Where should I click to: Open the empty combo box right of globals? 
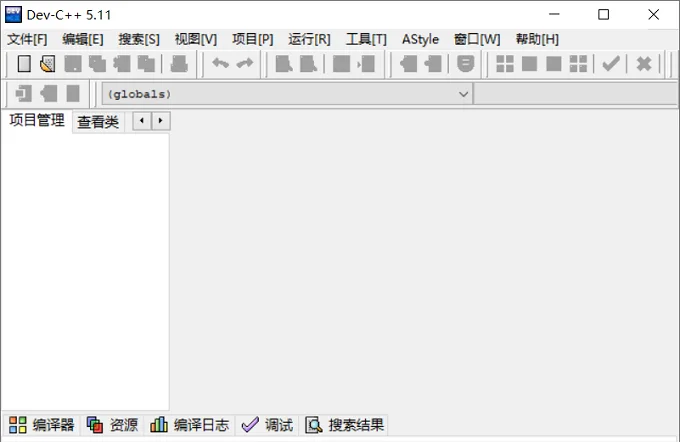click(576, 94)
